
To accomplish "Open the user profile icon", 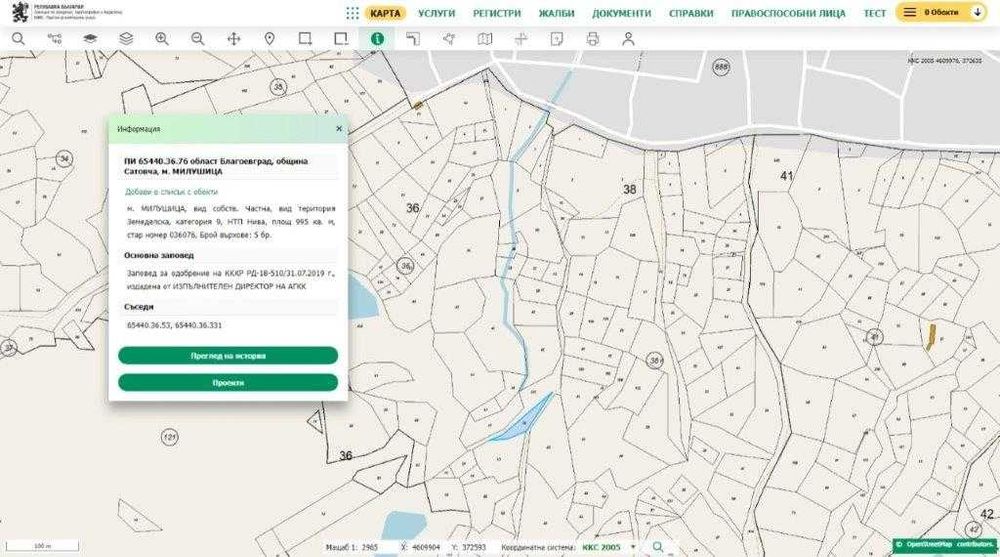I will point(628,39).
